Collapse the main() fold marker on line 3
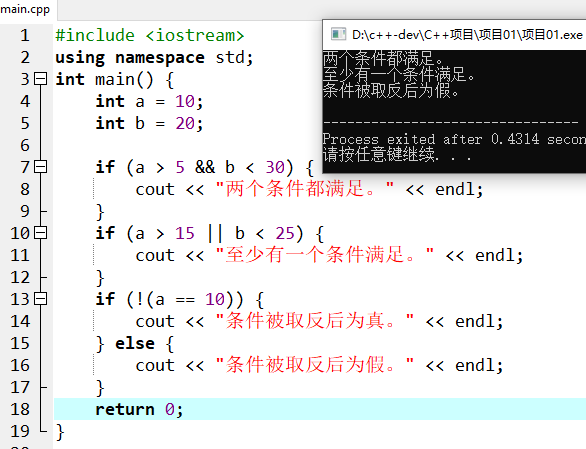This screenshot has width=586, height=449. point(40,79)
